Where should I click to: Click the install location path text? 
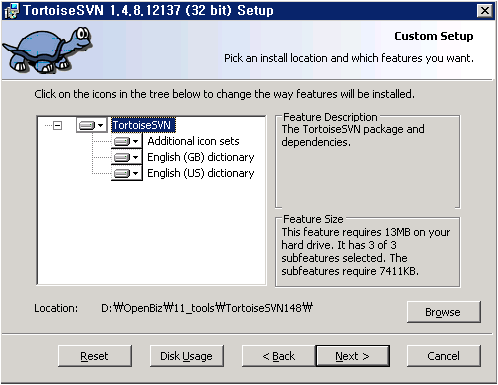[207, 308]
